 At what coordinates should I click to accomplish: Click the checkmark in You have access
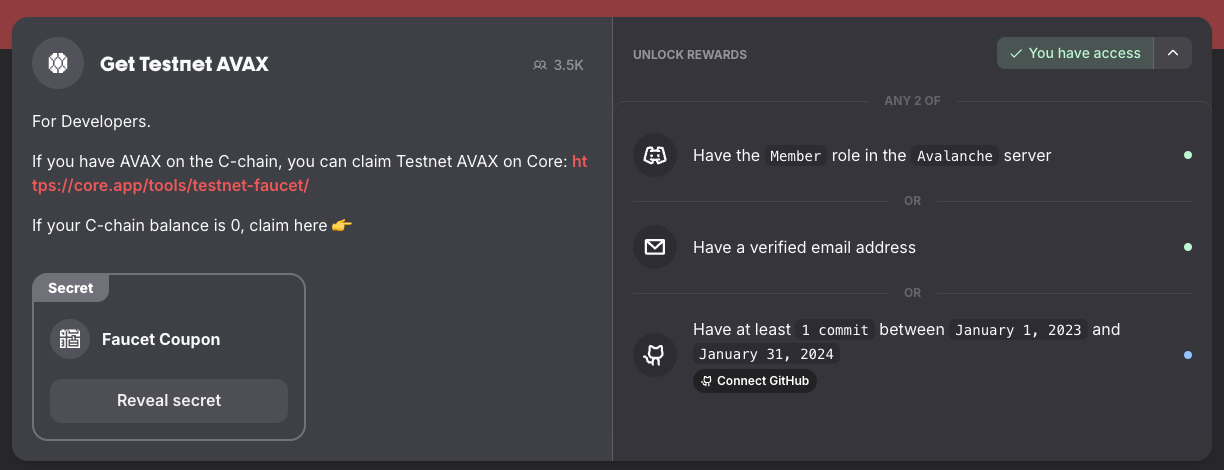(x=1015, y=53)
